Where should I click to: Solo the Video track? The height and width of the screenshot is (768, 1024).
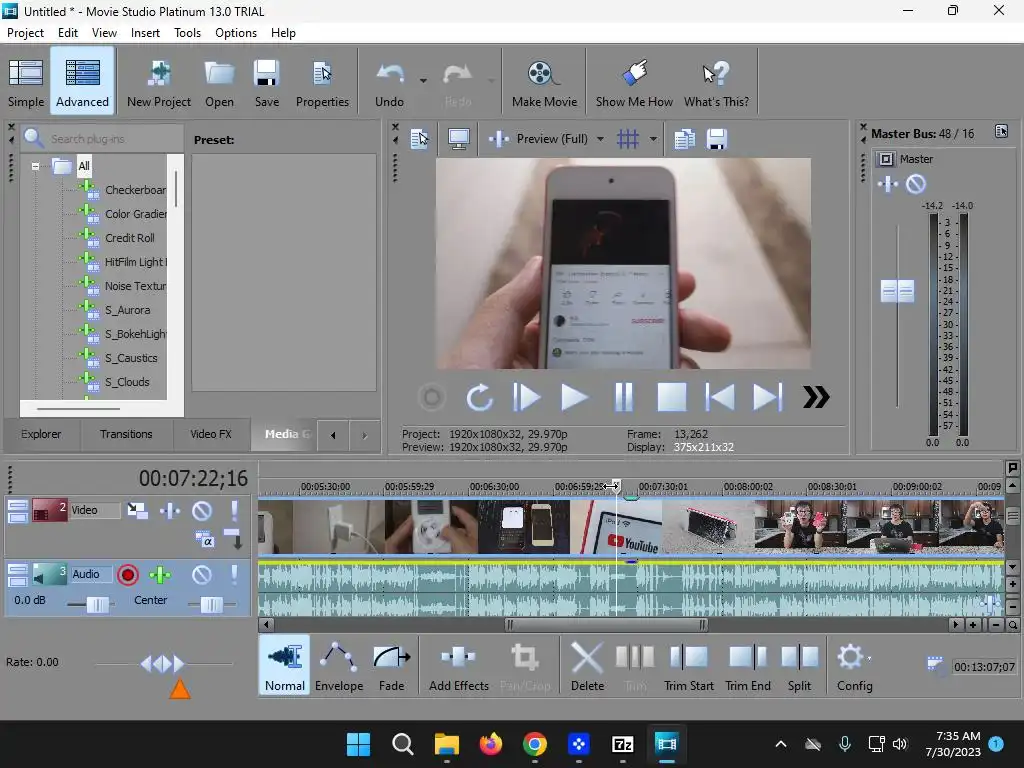click(234, 511)
